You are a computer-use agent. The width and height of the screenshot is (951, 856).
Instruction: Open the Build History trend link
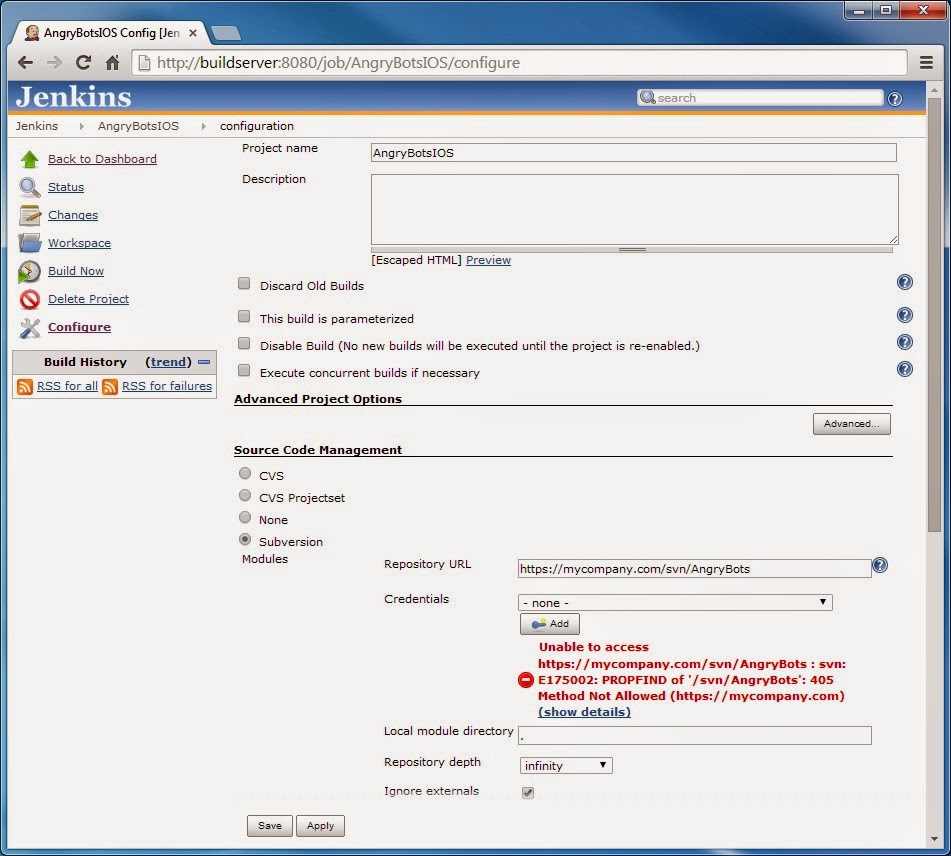coord(168,362)
